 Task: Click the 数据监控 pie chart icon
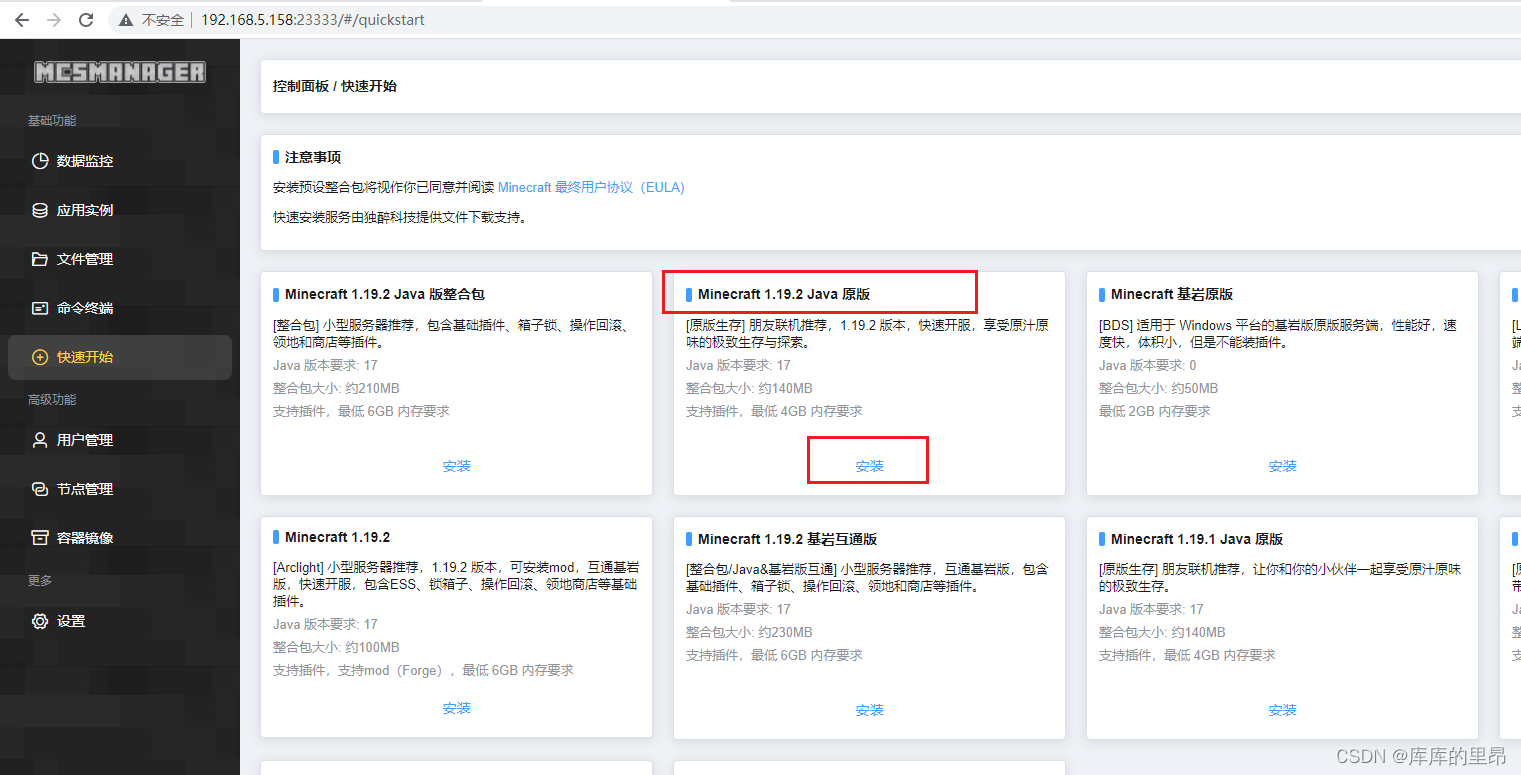tap(40, 161)
